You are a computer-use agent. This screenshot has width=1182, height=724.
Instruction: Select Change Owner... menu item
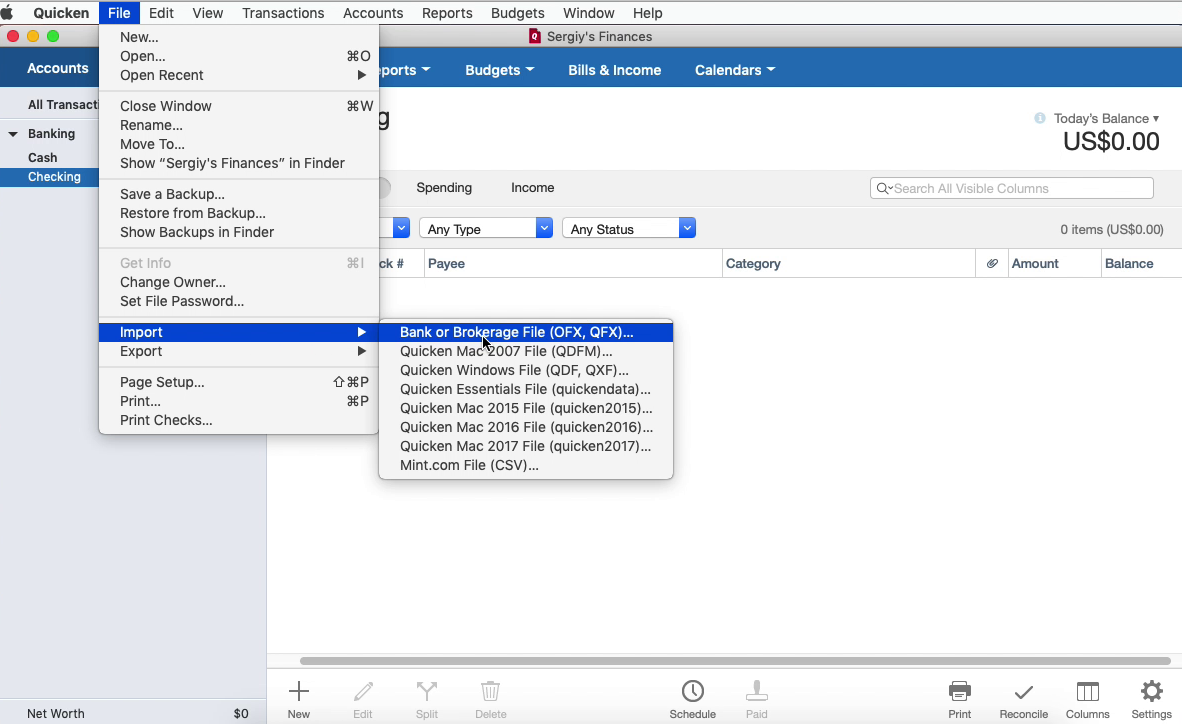click(238, 282)
